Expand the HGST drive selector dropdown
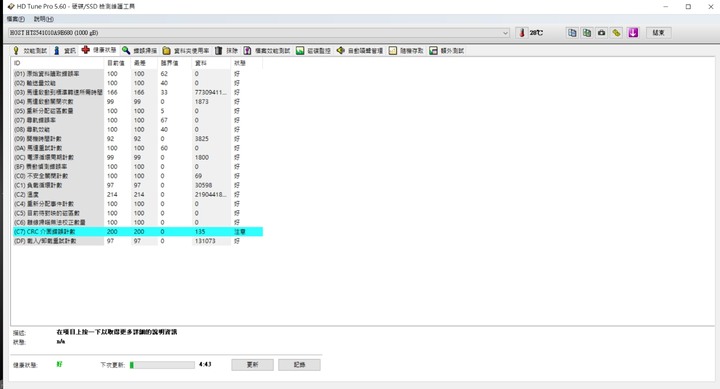Screen dimensions: 720x389 505,33
